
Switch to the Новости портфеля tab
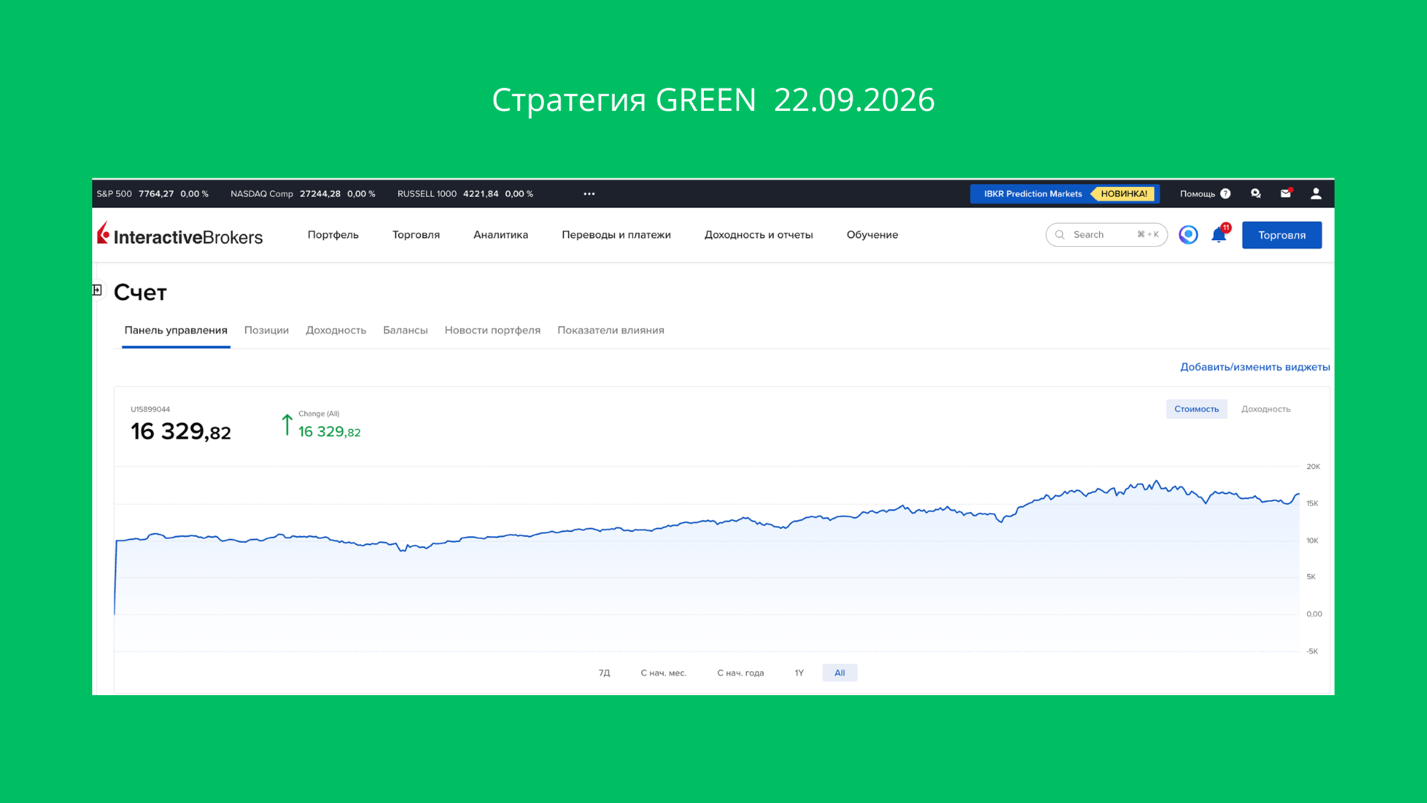[x=492, y=330]
